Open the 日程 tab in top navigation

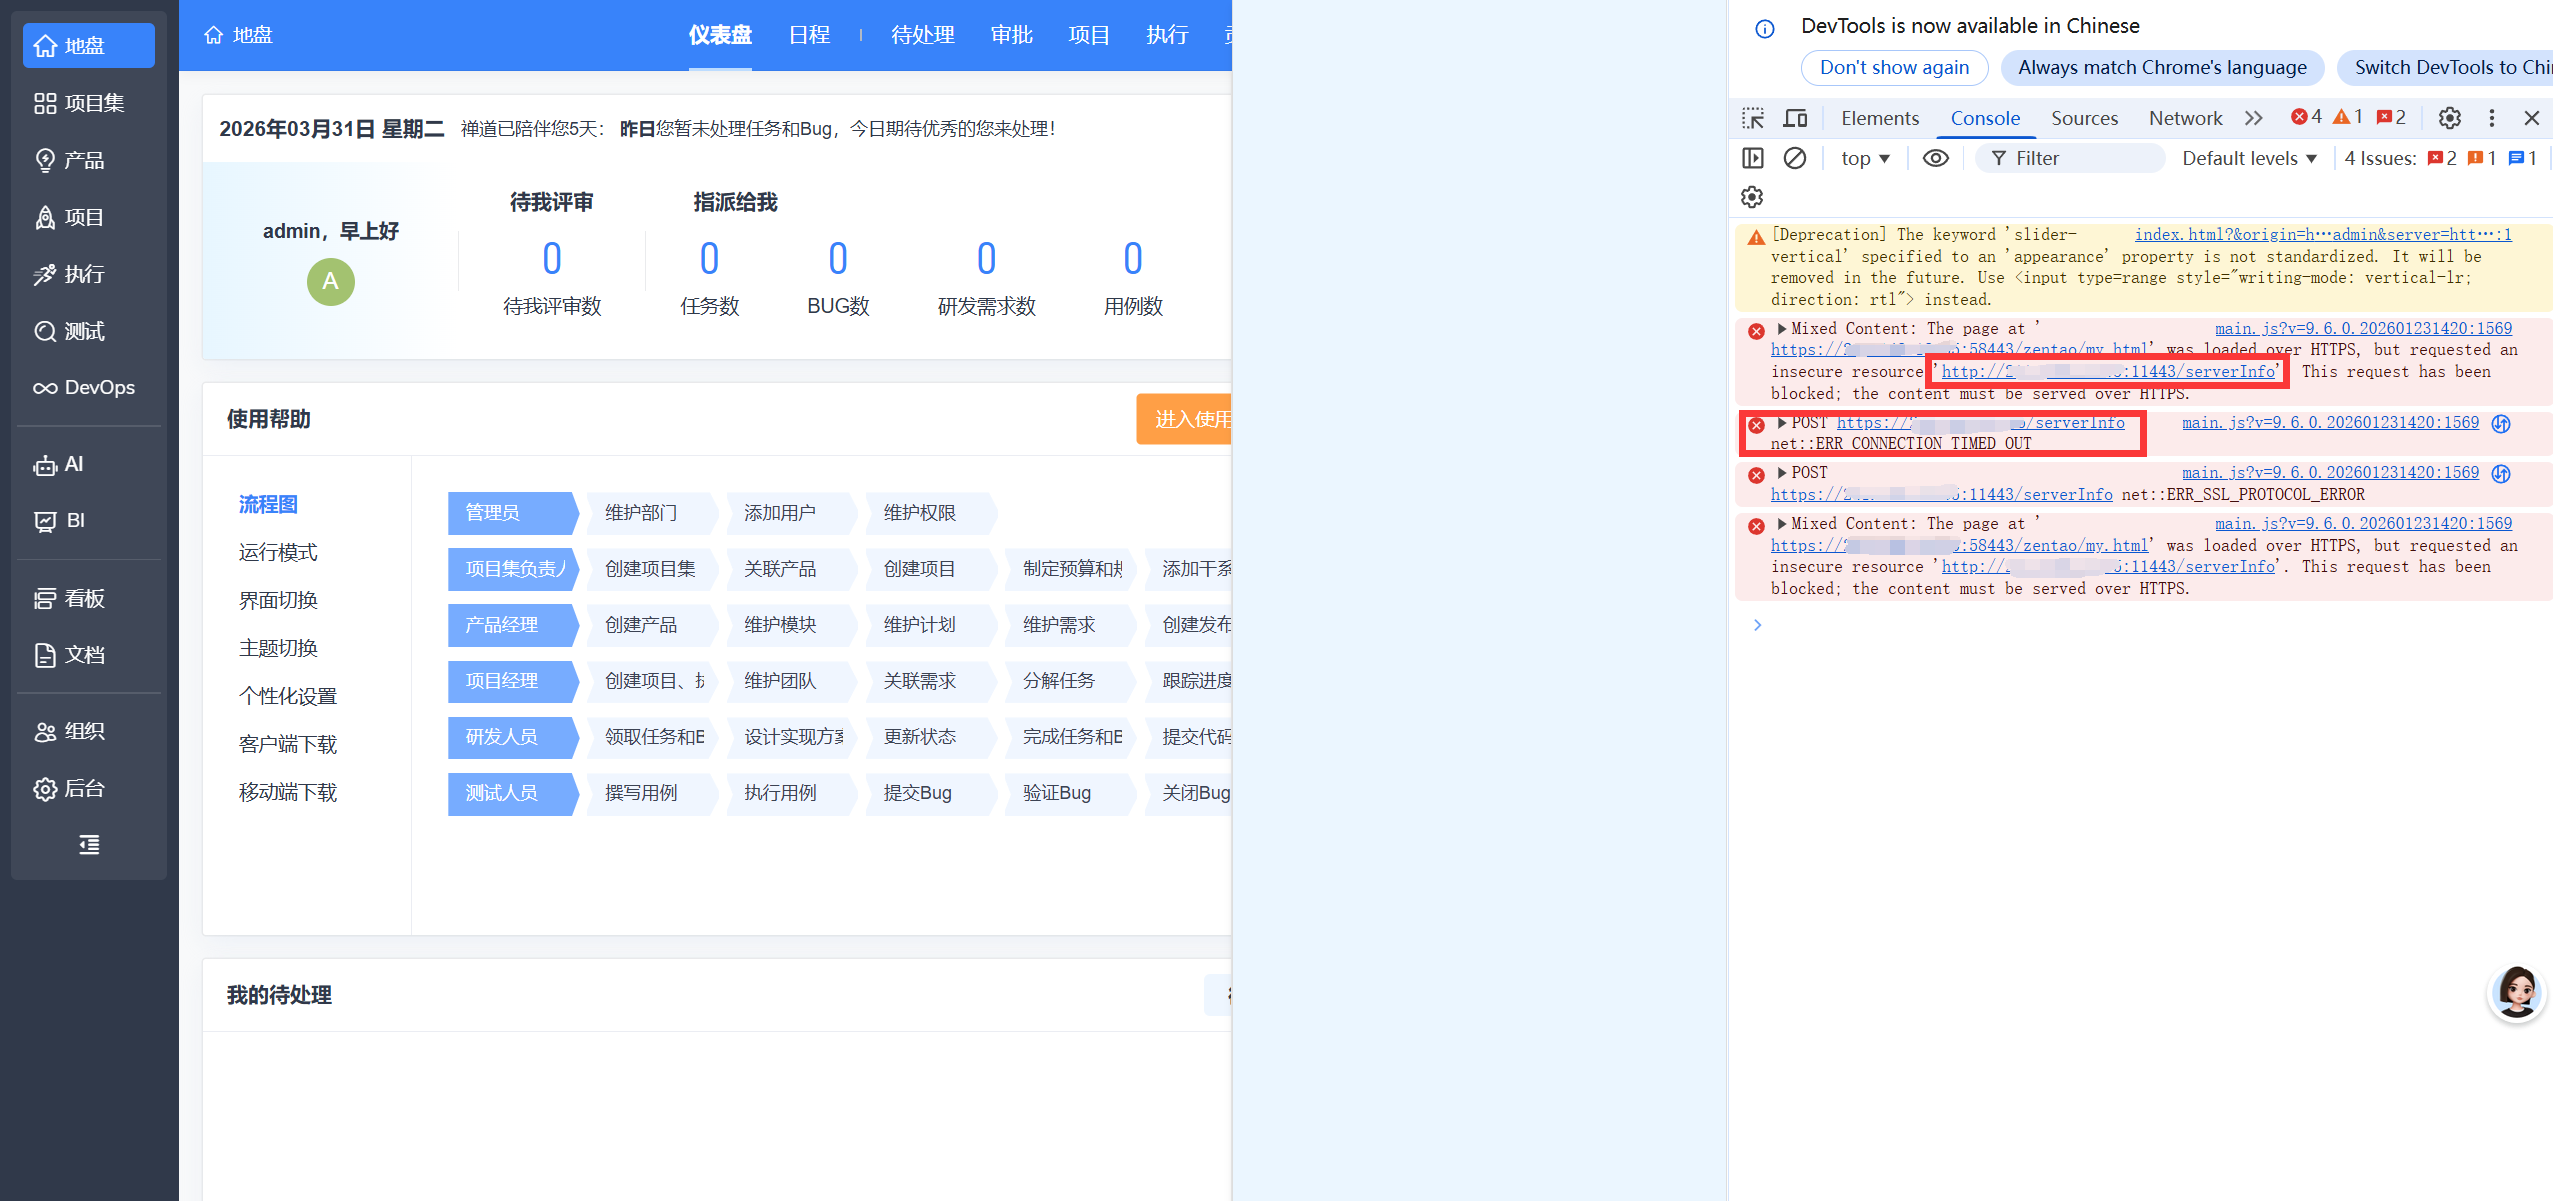tap(809, 35)
